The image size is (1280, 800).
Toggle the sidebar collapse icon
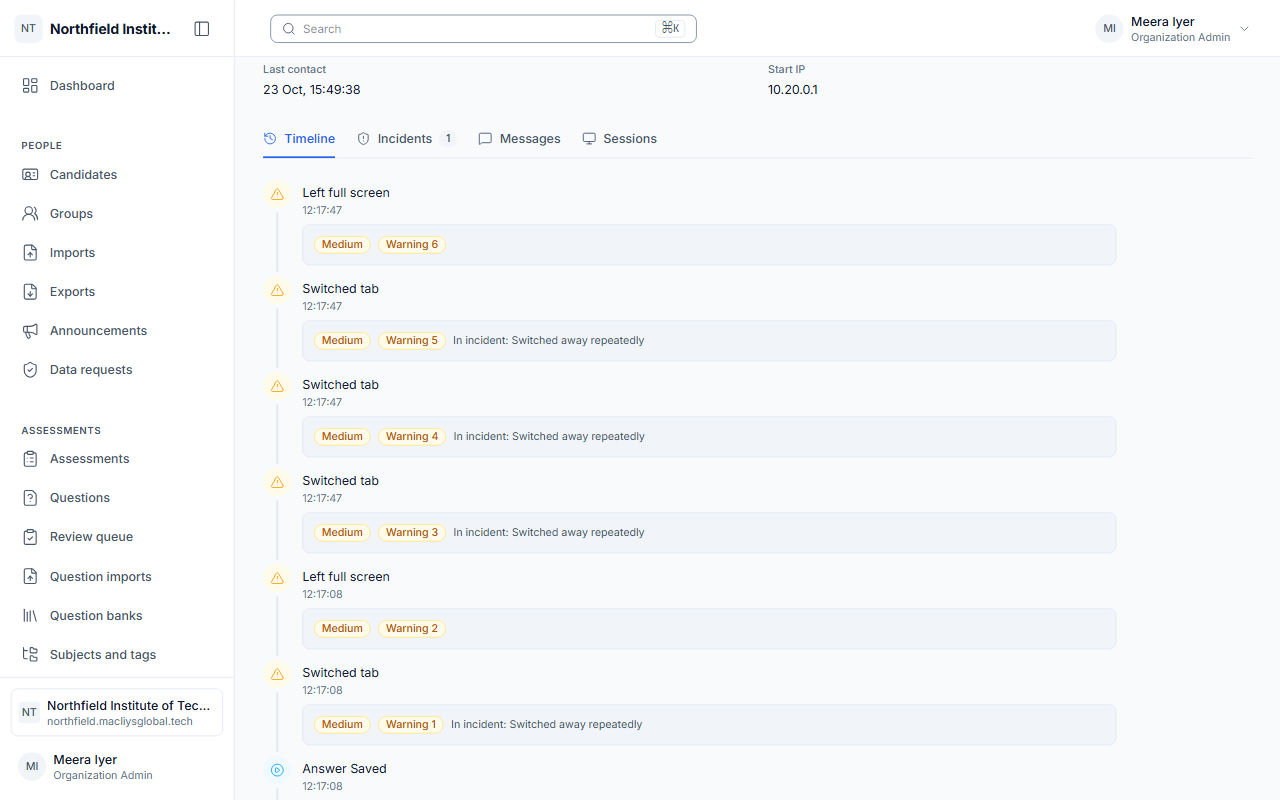(202, 29)
